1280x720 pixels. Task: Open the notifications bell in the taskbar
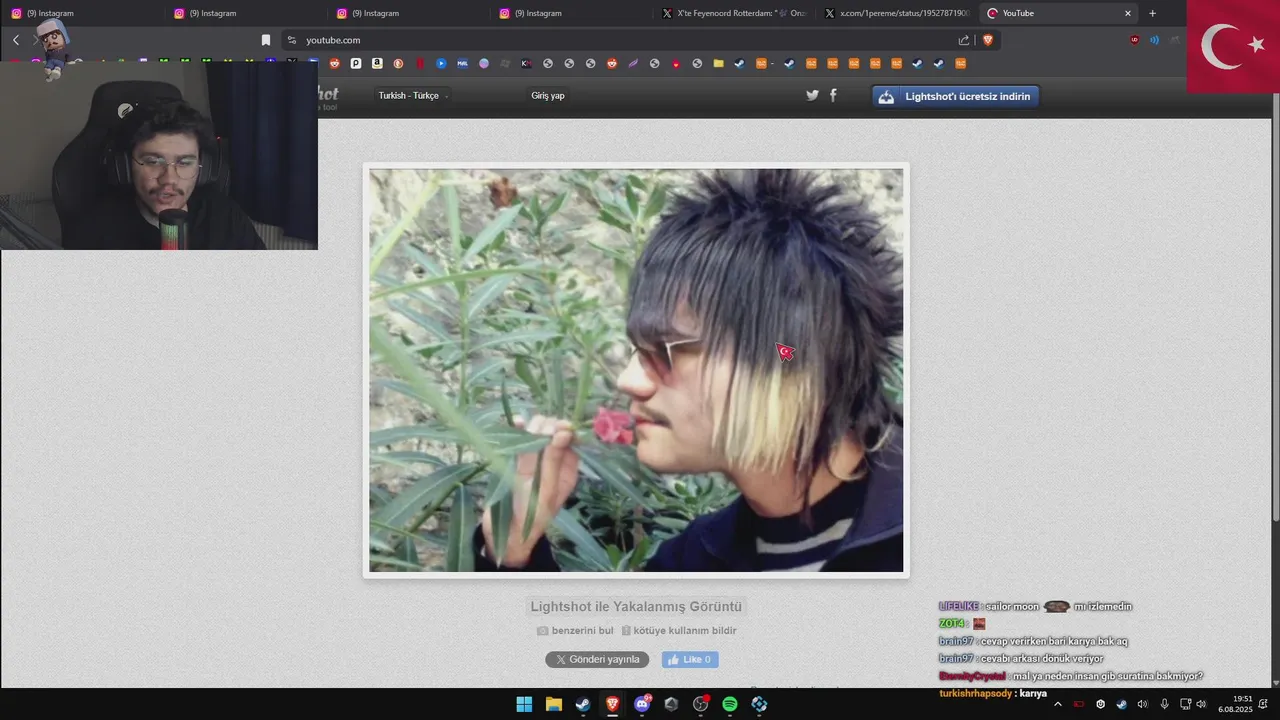[1263, 704]
